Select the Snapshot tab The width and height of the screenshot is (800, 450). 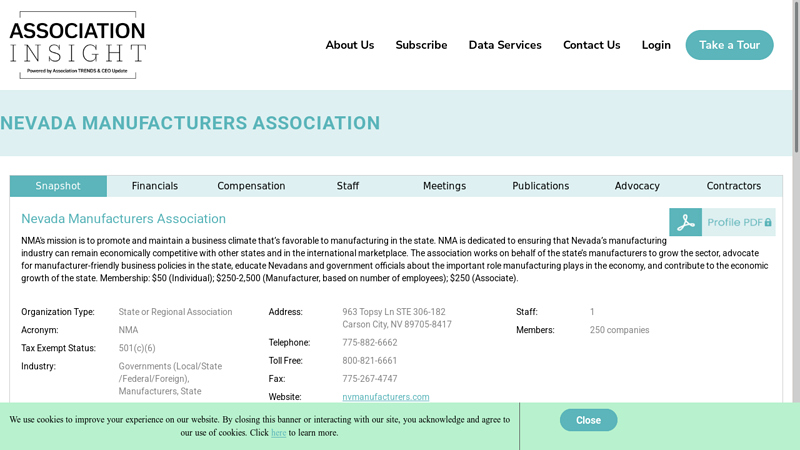[58, 186]
